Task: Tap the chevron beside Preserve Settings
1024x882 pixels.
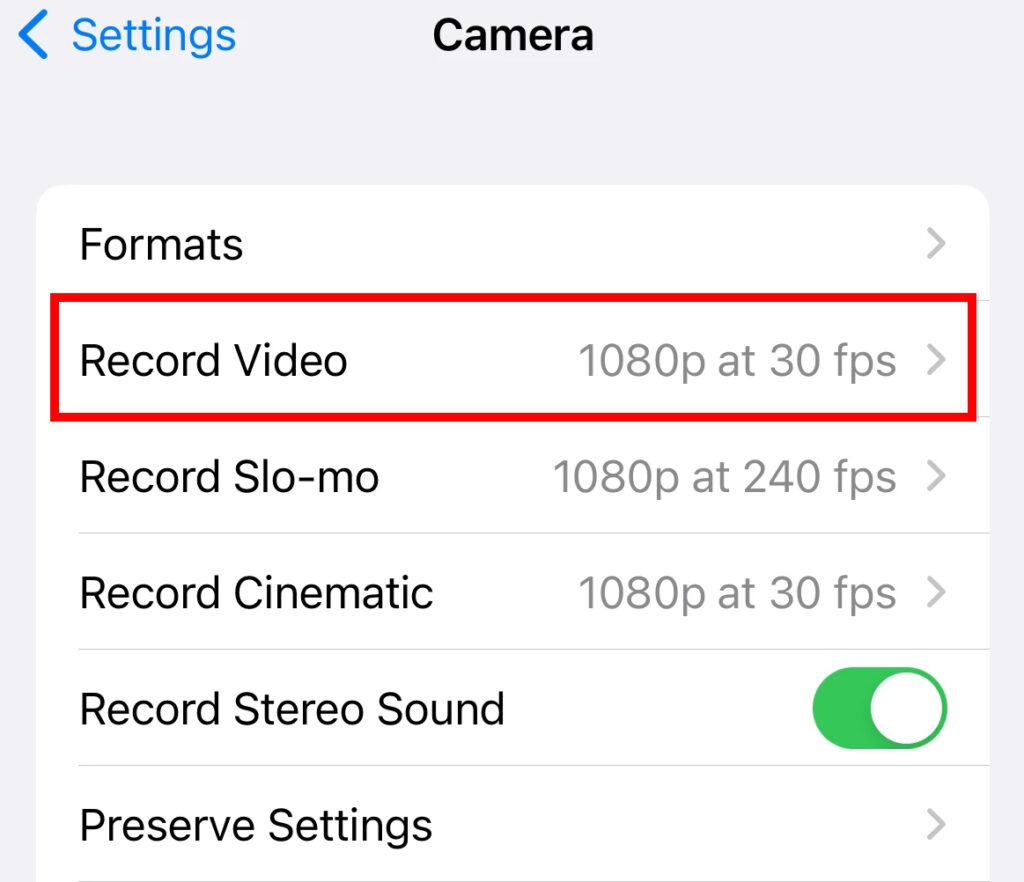Action: point(934,824)
